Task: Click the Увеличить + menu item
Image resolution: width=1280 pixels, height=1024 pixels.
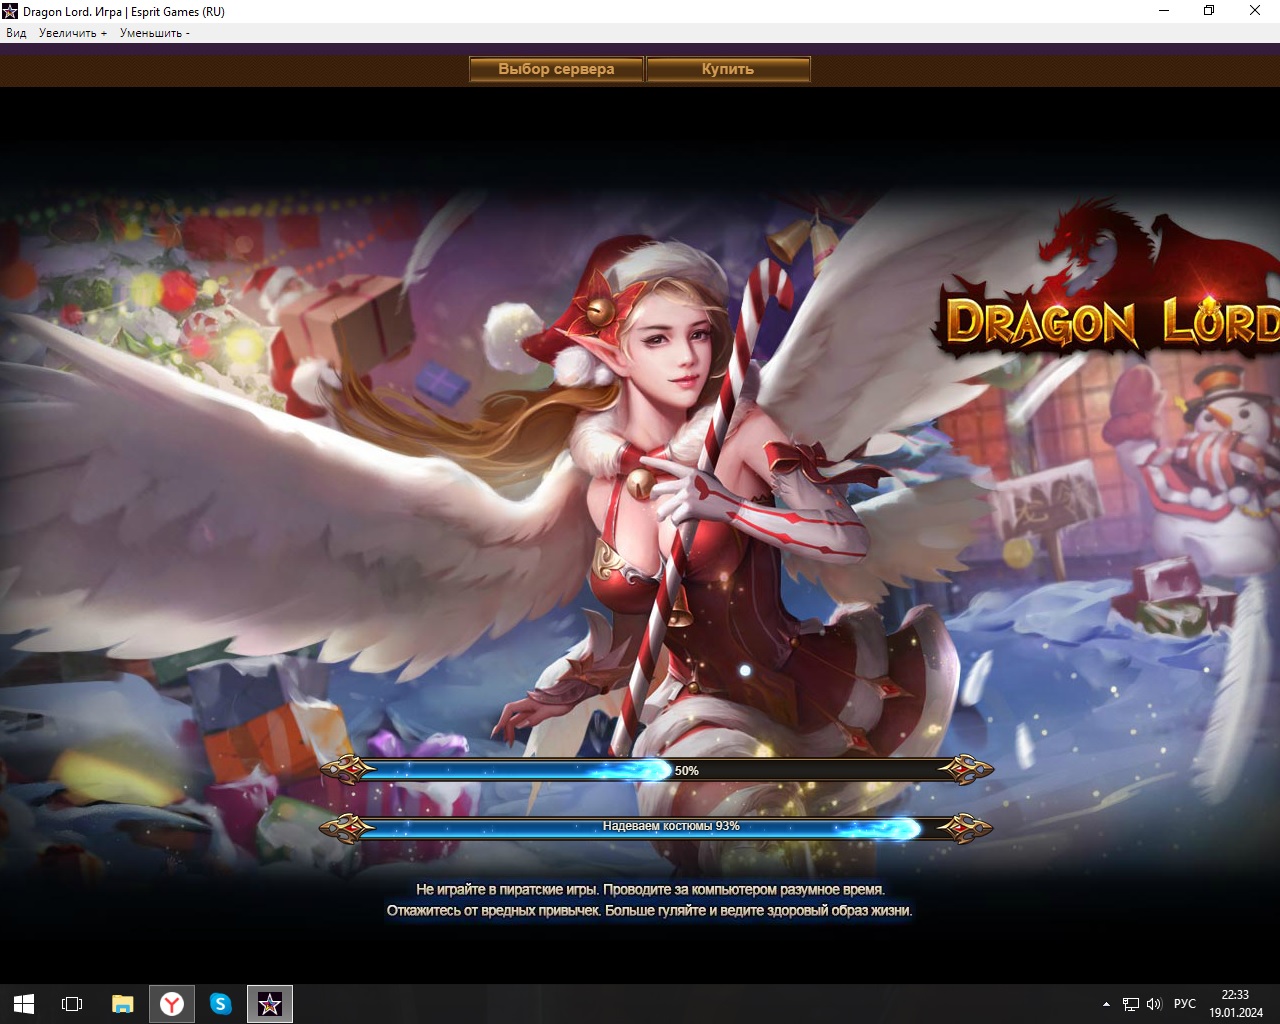Action: coord(72,33)
